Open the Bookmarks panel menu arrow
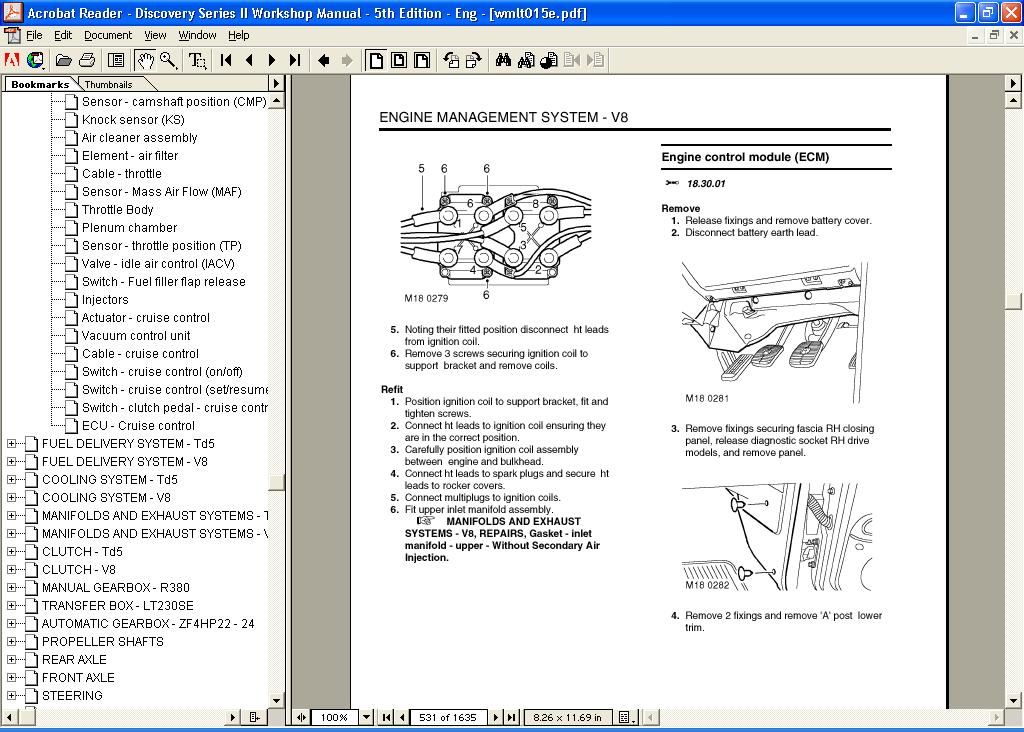 276,84
